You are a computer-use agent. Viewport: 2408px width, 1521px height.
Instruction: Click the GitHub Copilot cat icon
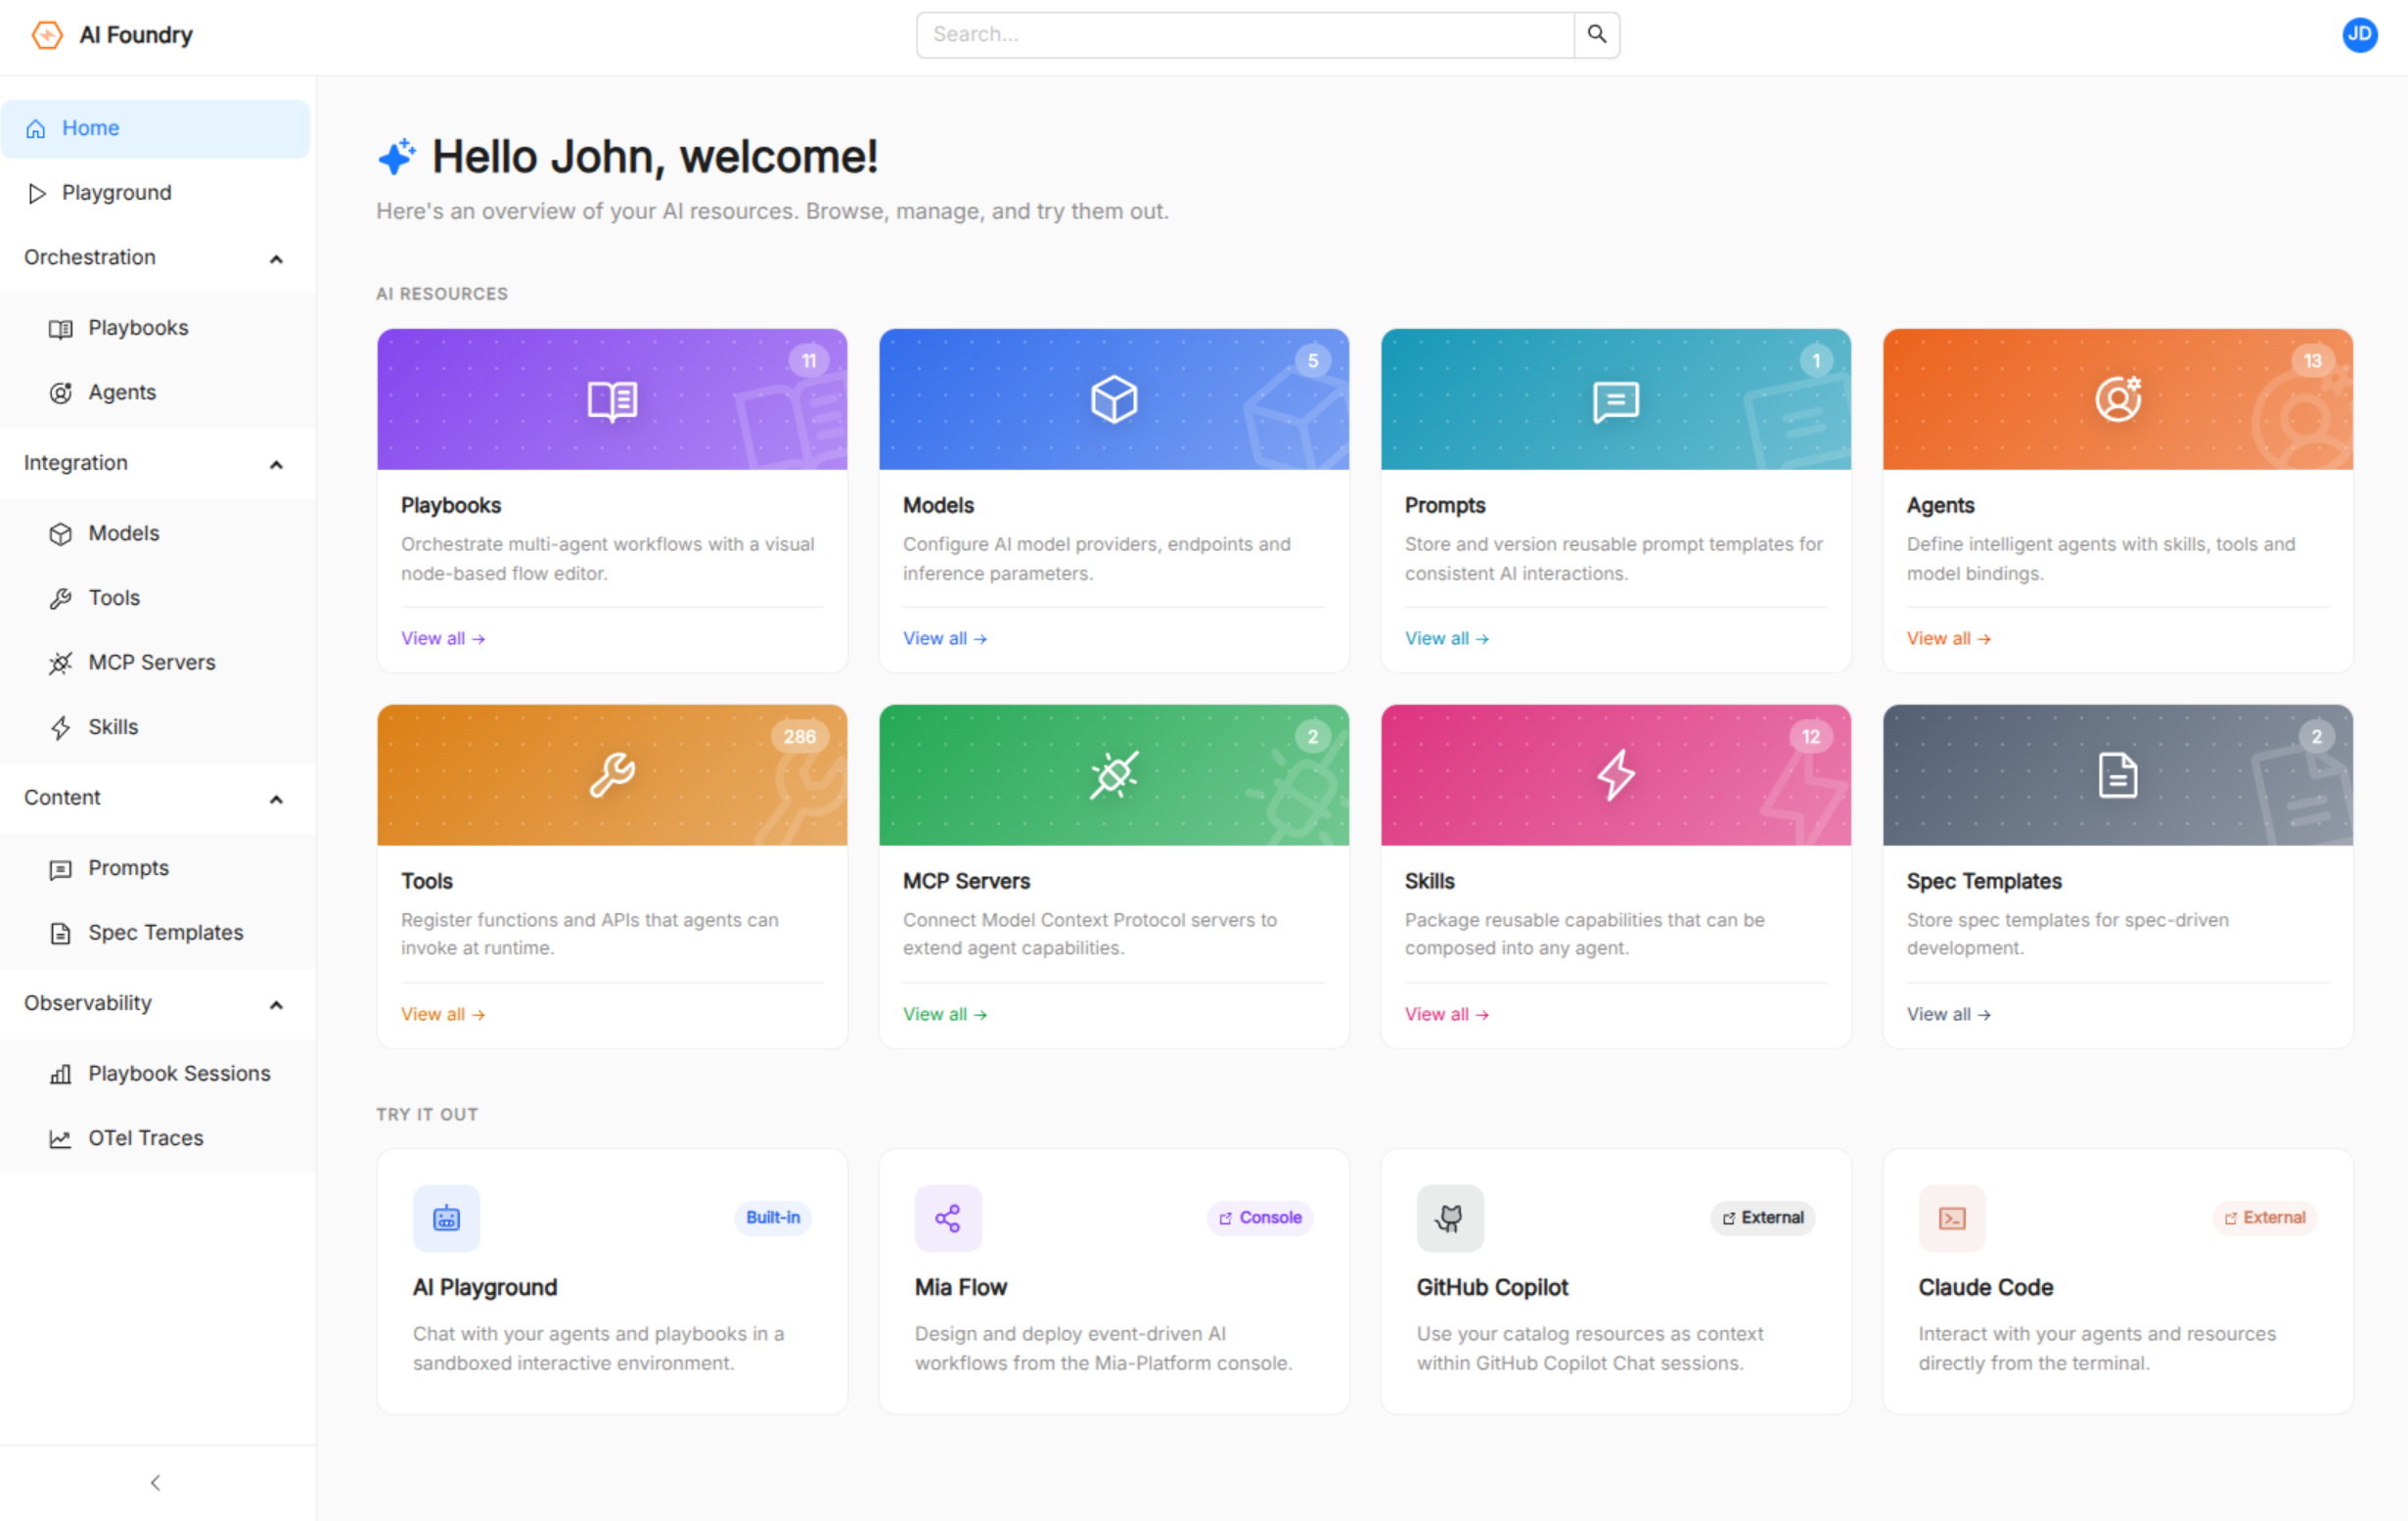[x=1450, y=1217]
